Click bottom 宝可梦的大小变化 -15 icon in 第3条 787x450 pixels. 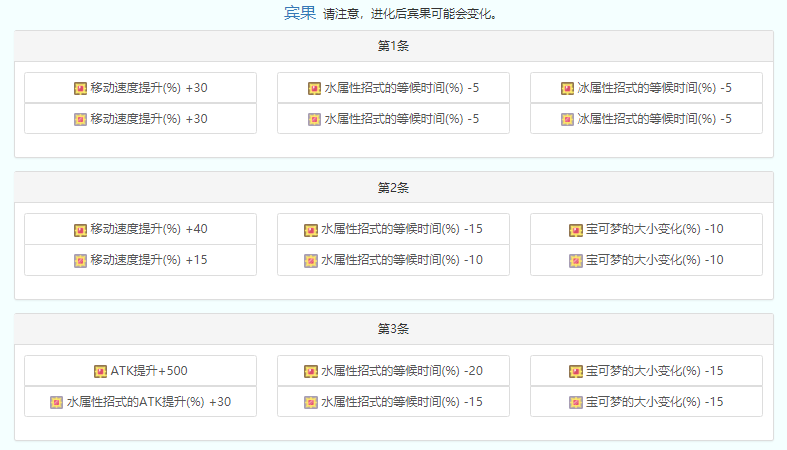[575, 403]
